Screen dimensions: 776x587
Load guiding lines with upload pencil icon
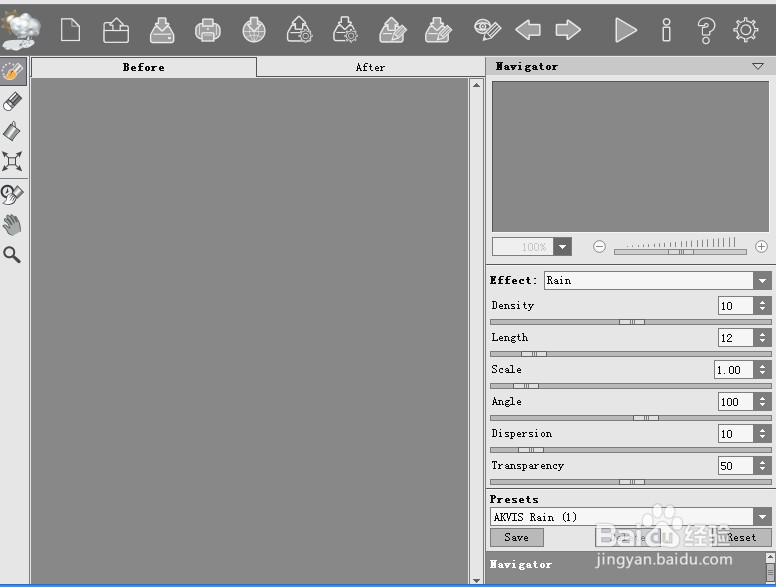(x=392, y=30)
